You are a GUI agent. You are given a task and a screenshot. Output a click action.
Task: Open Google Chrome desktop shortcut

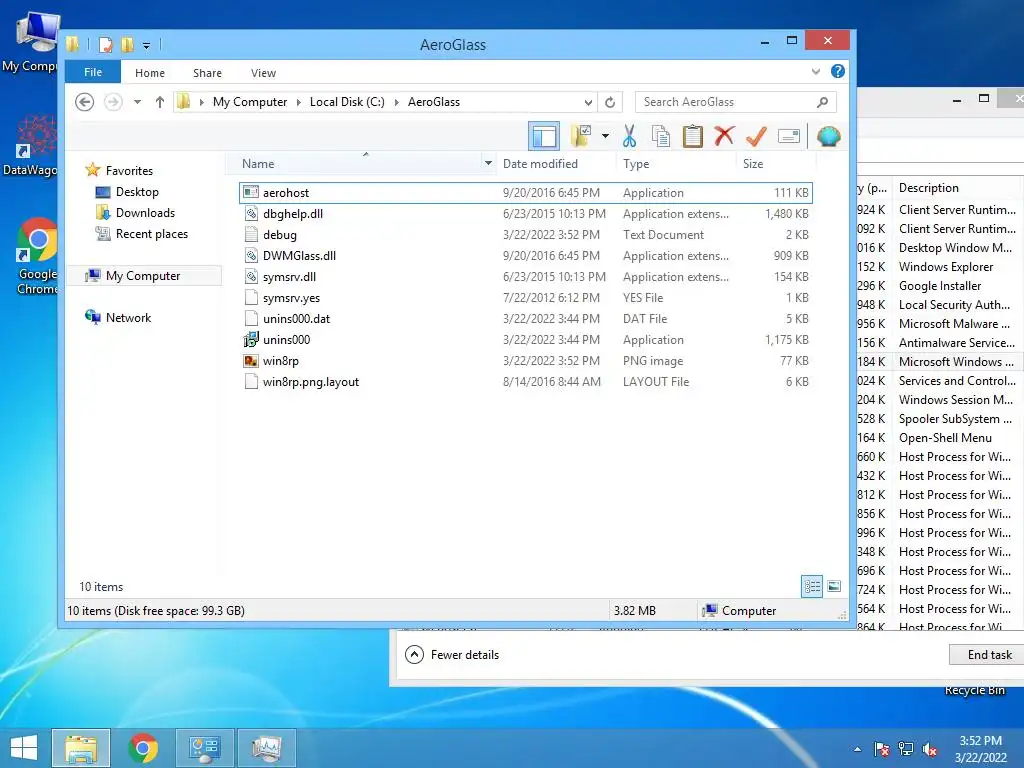37,257
